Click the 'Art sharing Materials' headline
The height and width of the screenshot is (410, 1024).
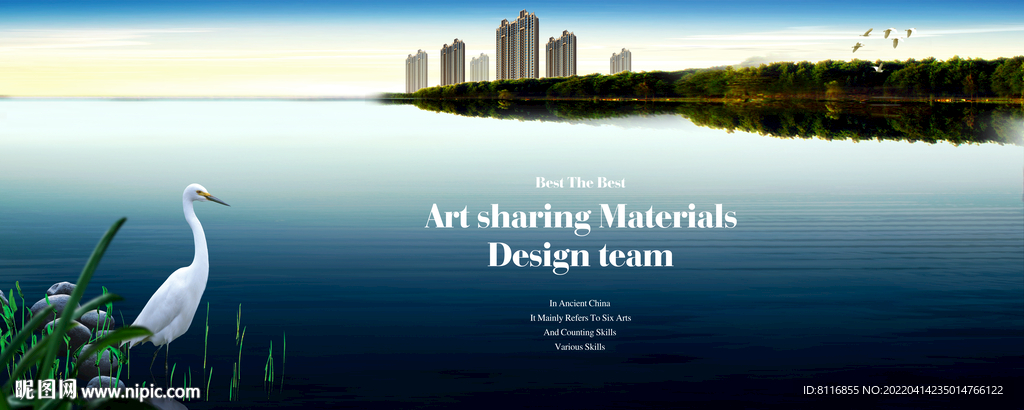pos(581,217)
